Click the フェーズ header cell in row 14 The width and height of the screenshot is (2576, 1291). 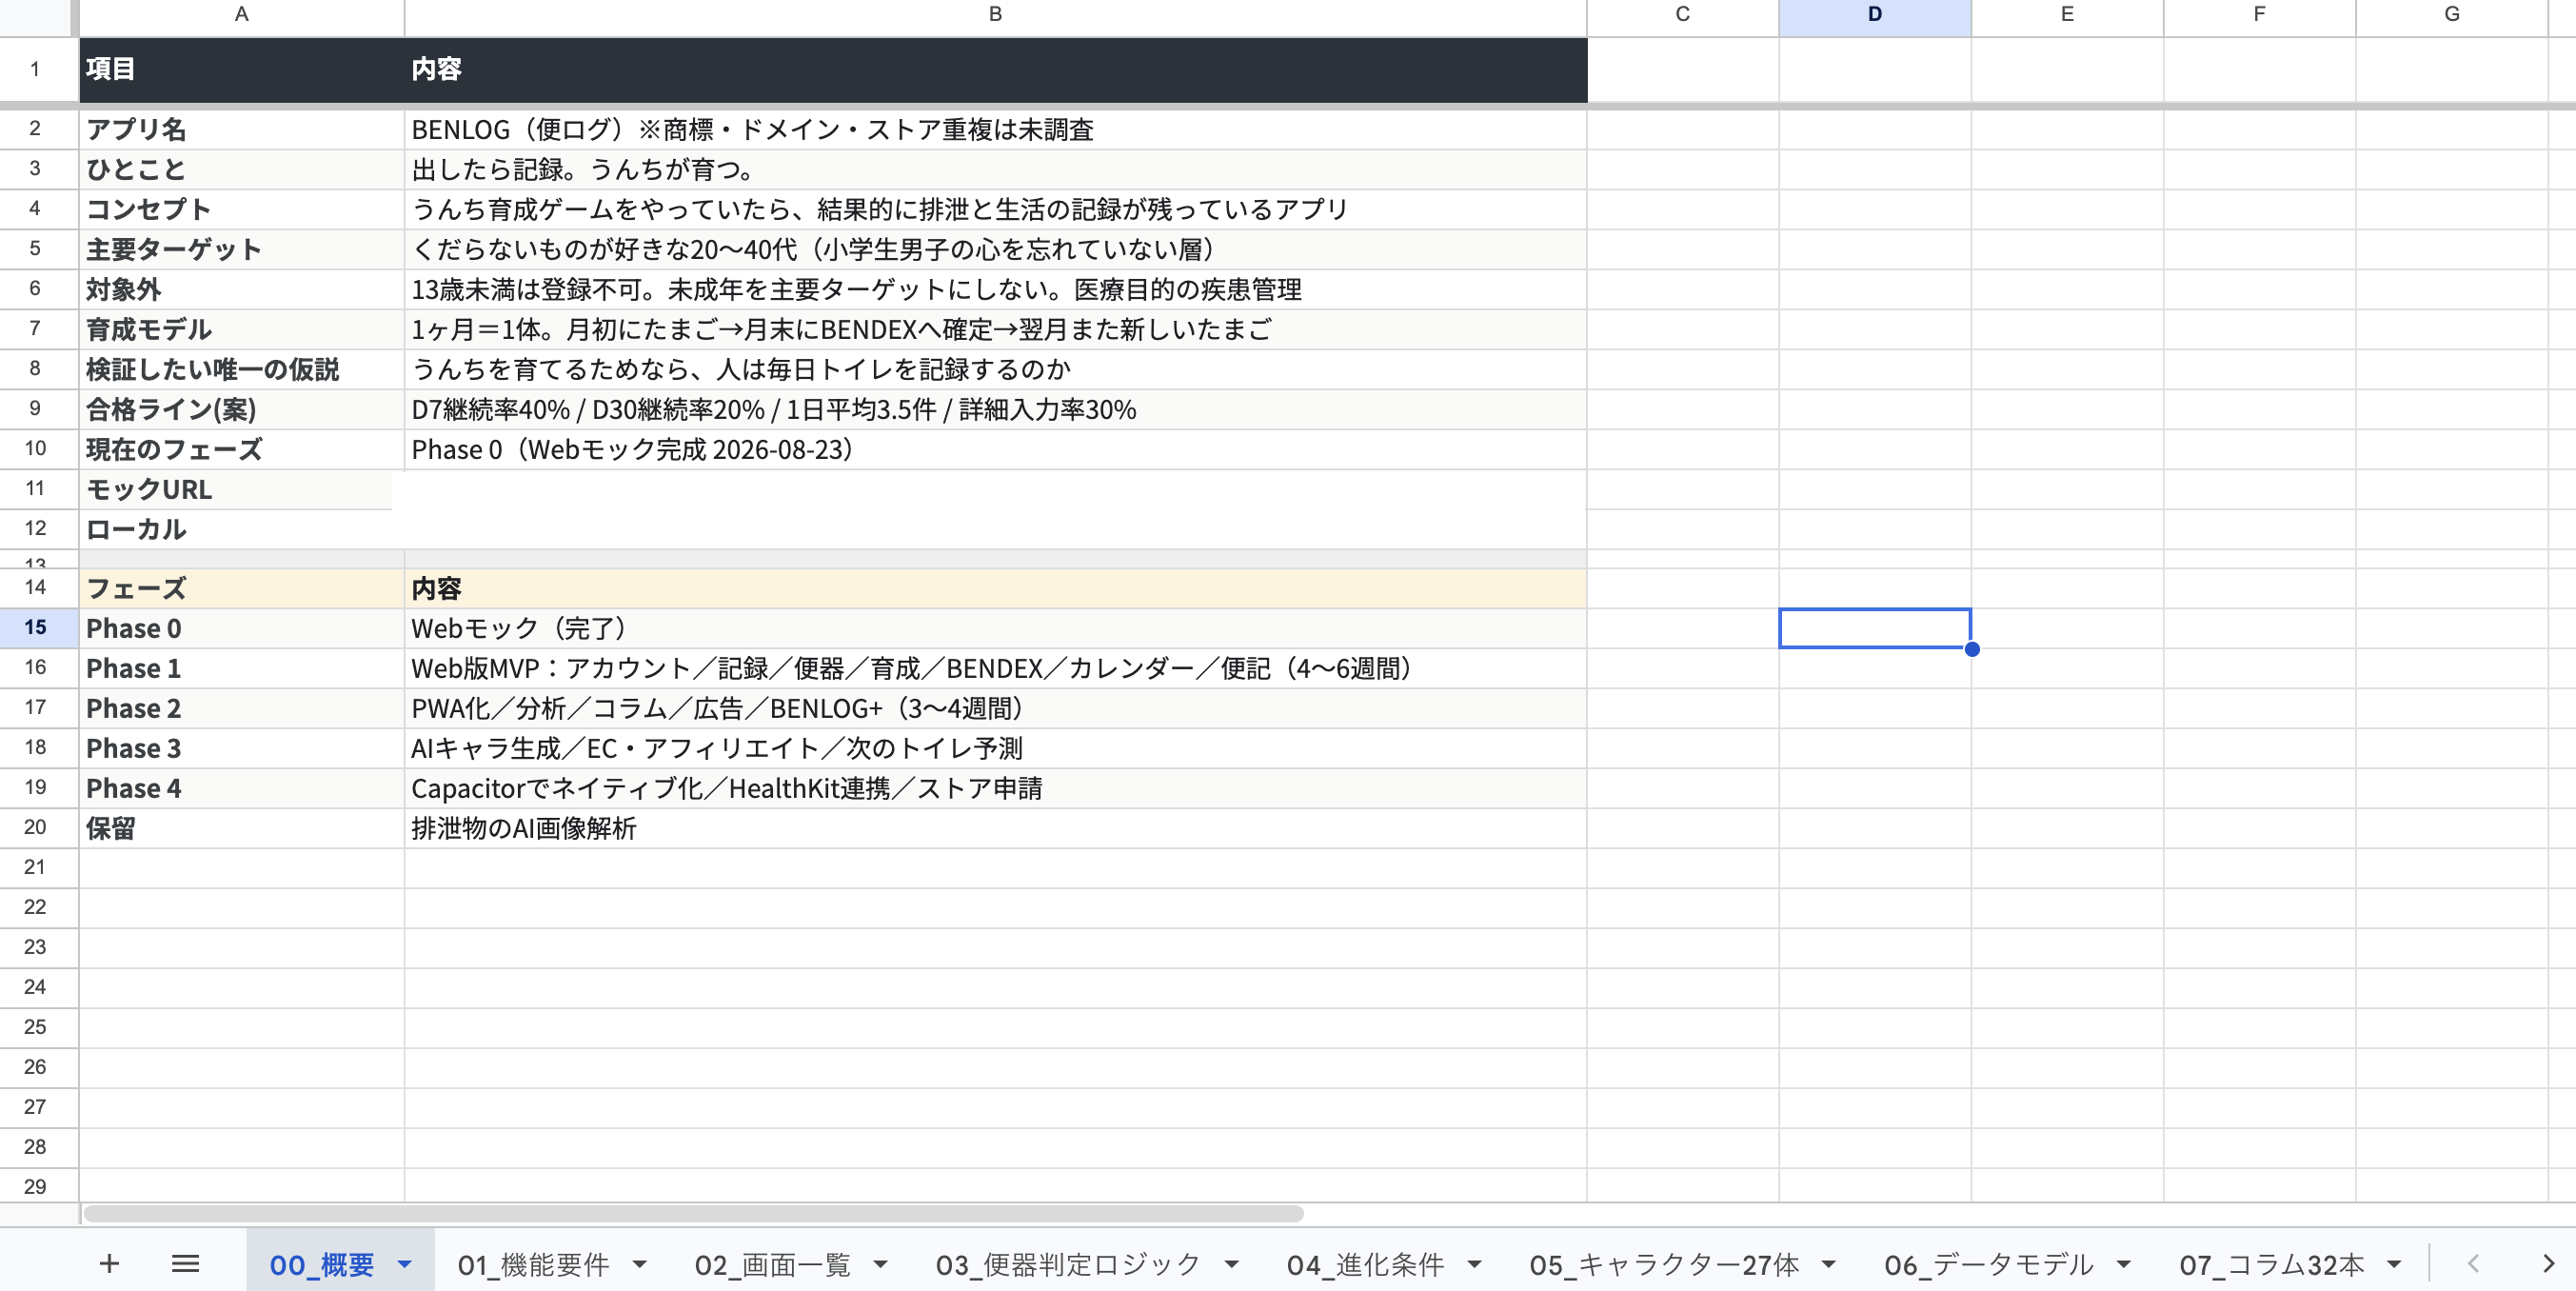pos(241,589)
